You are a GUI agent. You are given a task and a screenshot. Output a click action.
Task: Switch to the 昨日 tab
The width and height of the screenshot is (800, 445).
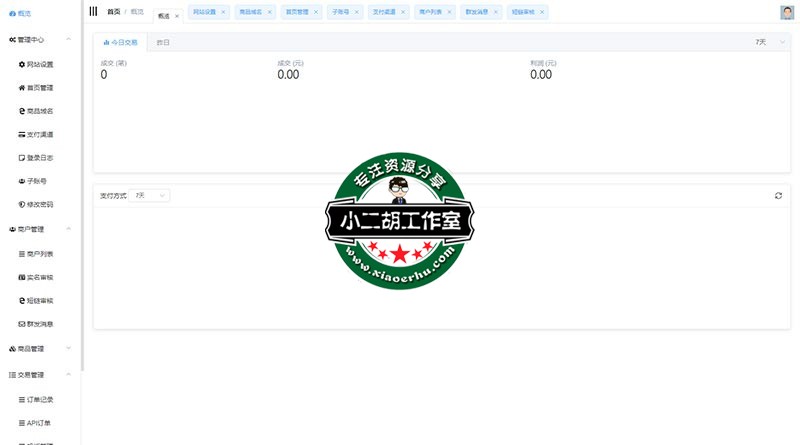pos(163,43)
